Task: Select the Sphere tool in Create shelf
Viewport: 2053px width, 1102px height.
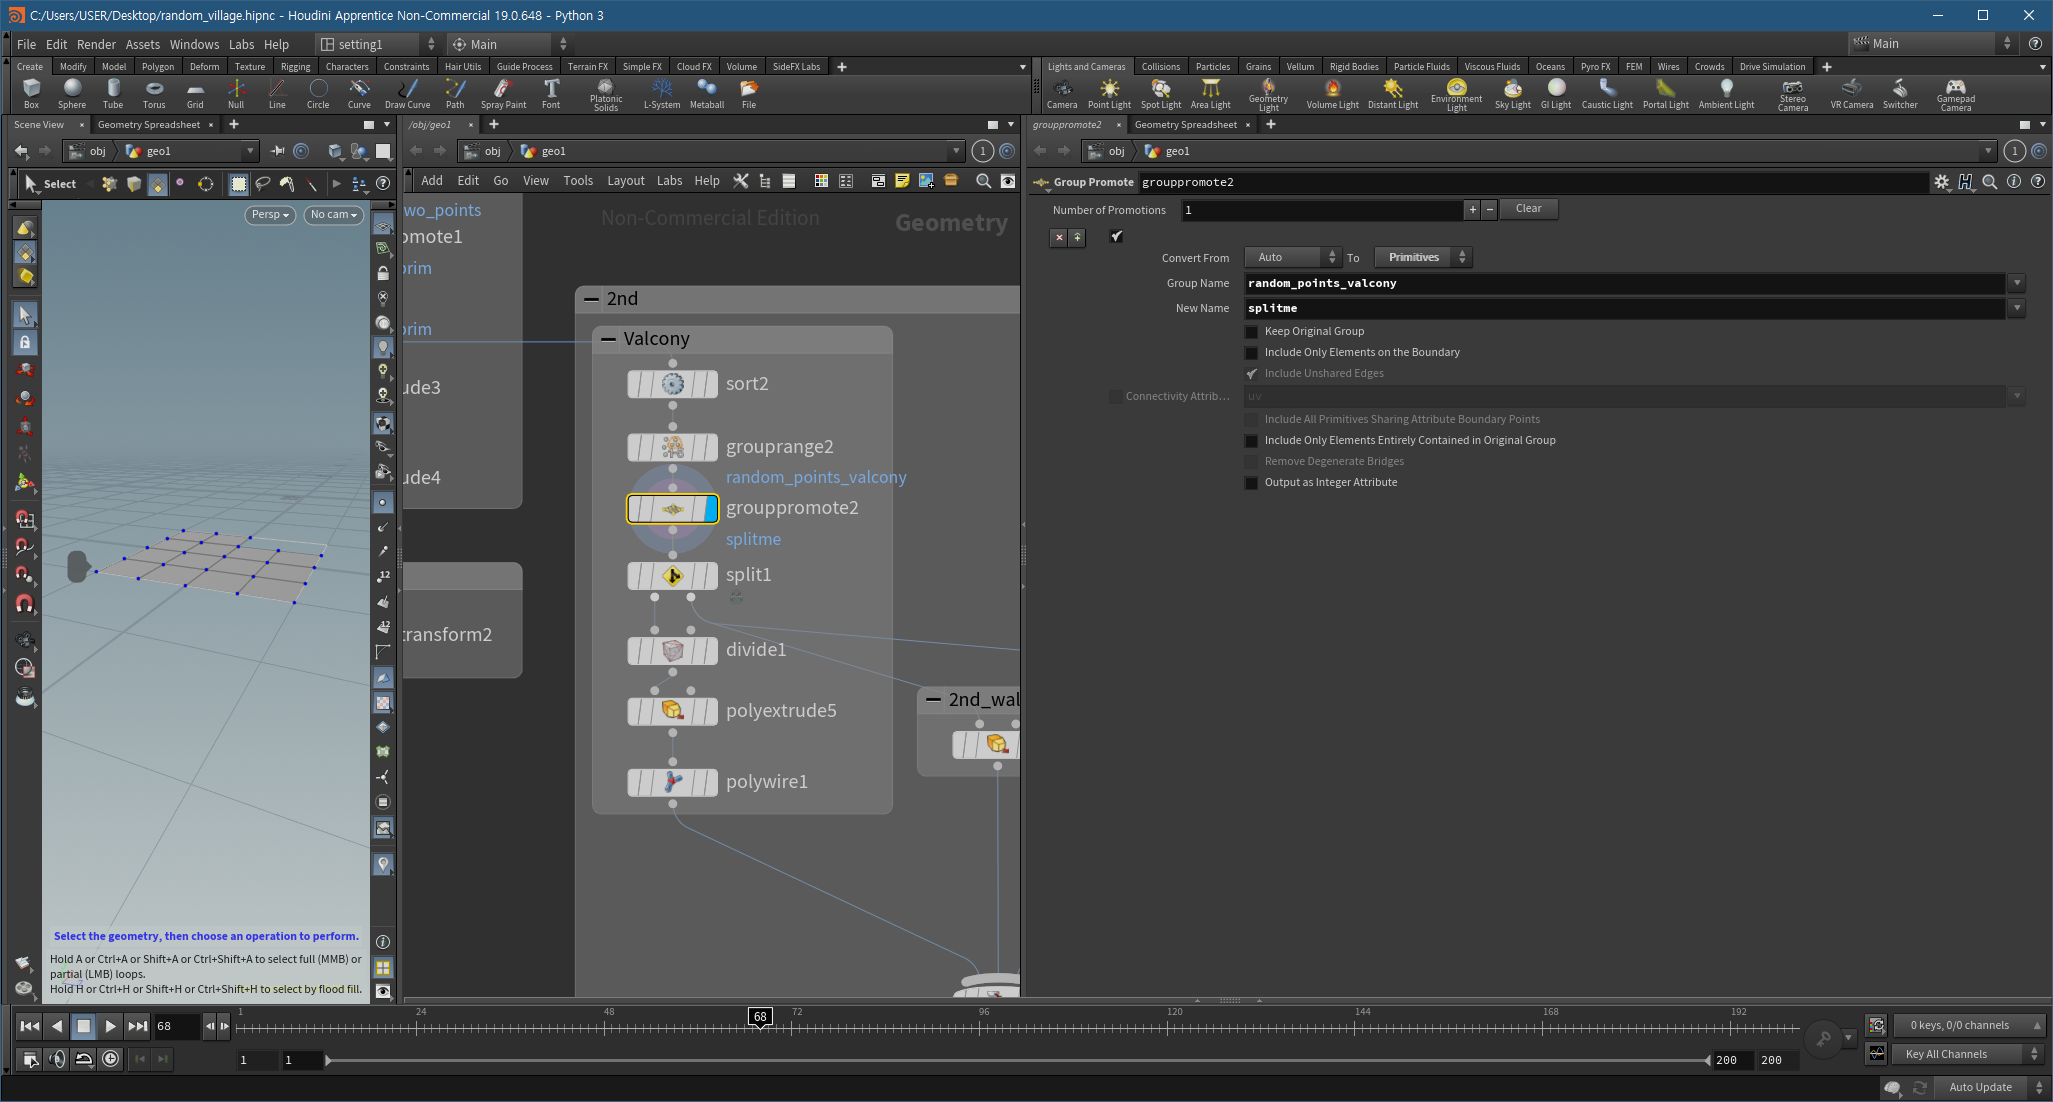Action: (x=72, y=92)
